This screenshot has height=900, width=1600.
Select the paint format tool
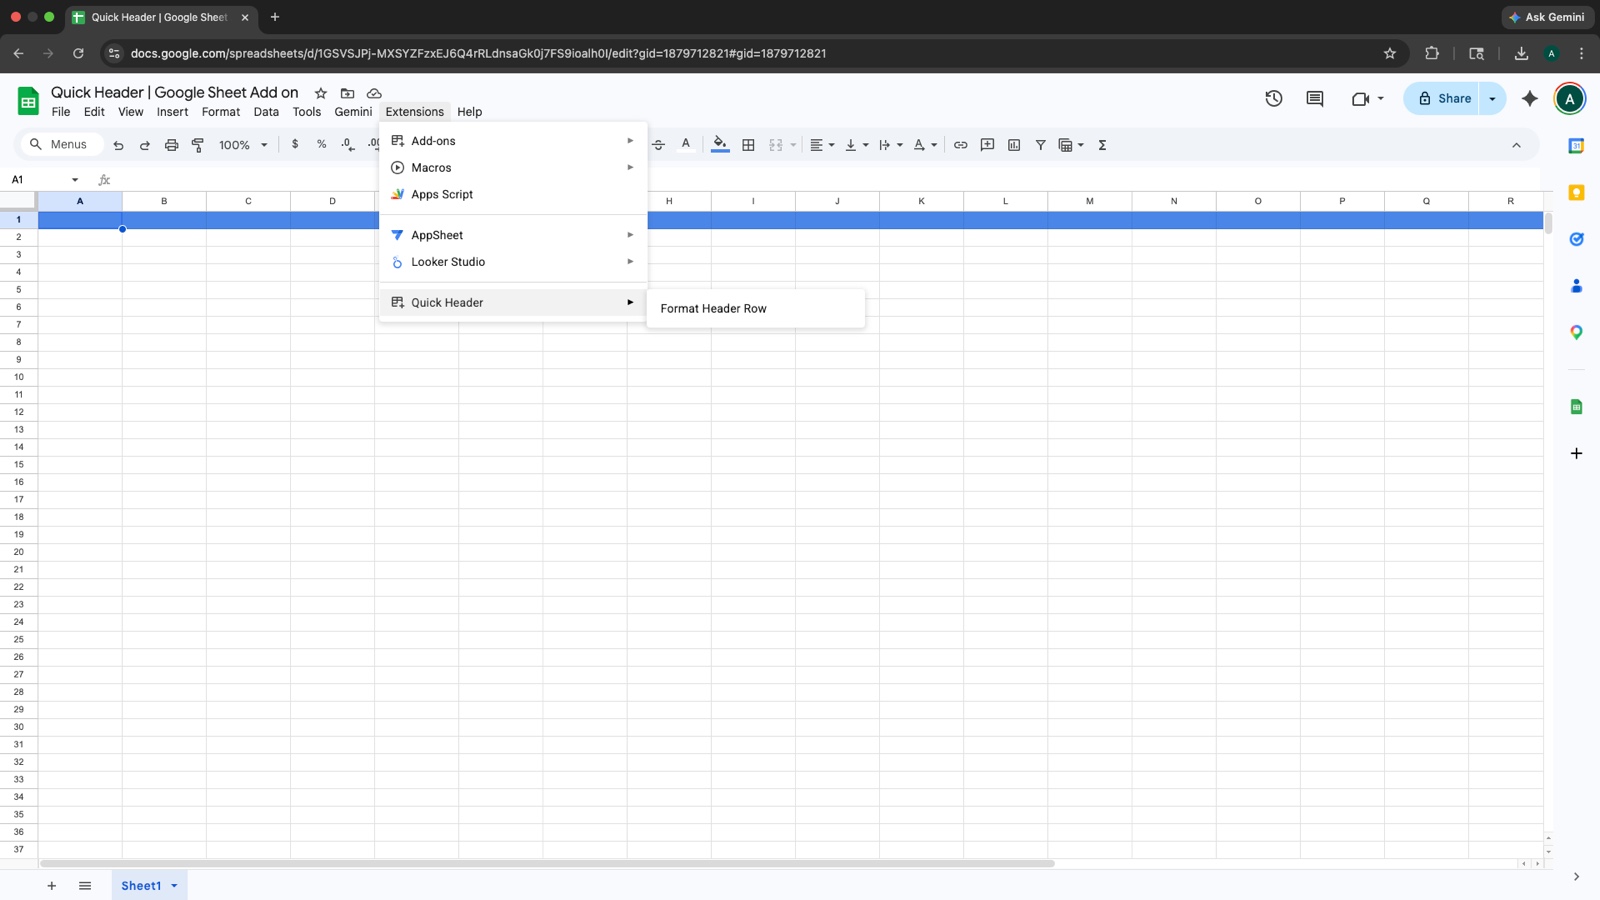198,145
